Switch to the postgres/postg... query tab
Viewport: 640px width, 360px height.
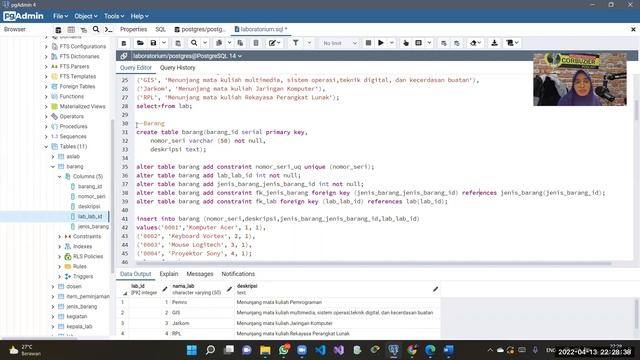point(200,29)
